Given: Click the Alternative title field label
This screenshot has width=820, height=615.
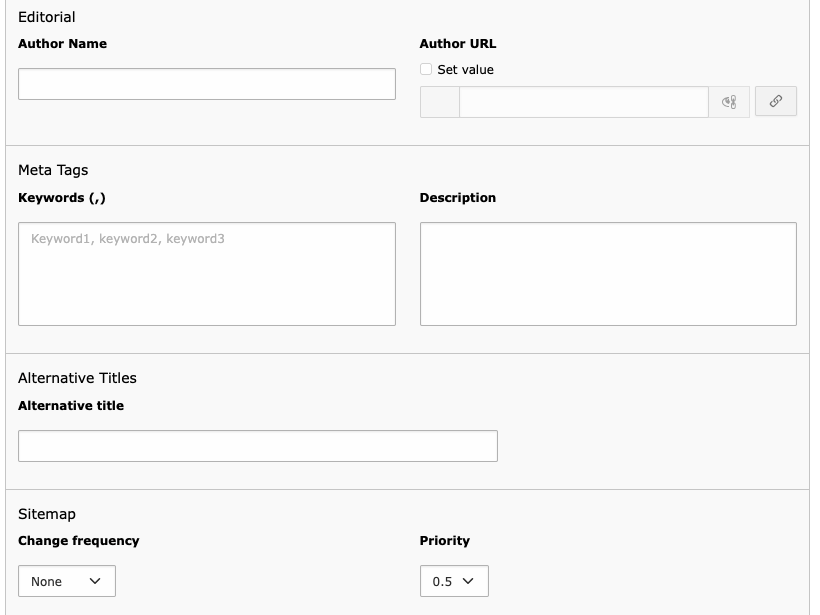Looking at the screenshot, I should point(71,406).
